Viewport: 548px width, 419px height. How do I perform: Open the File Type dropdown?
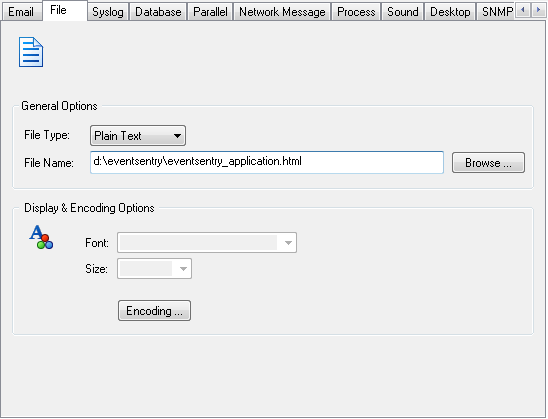pyautogui.click(x=138, y=136)
